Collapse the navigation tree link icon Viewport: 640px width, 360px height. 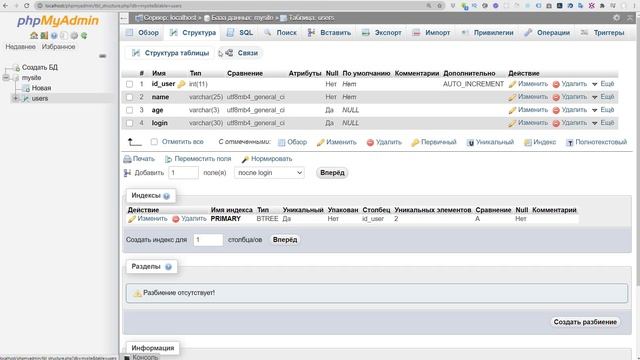(102, 56)
